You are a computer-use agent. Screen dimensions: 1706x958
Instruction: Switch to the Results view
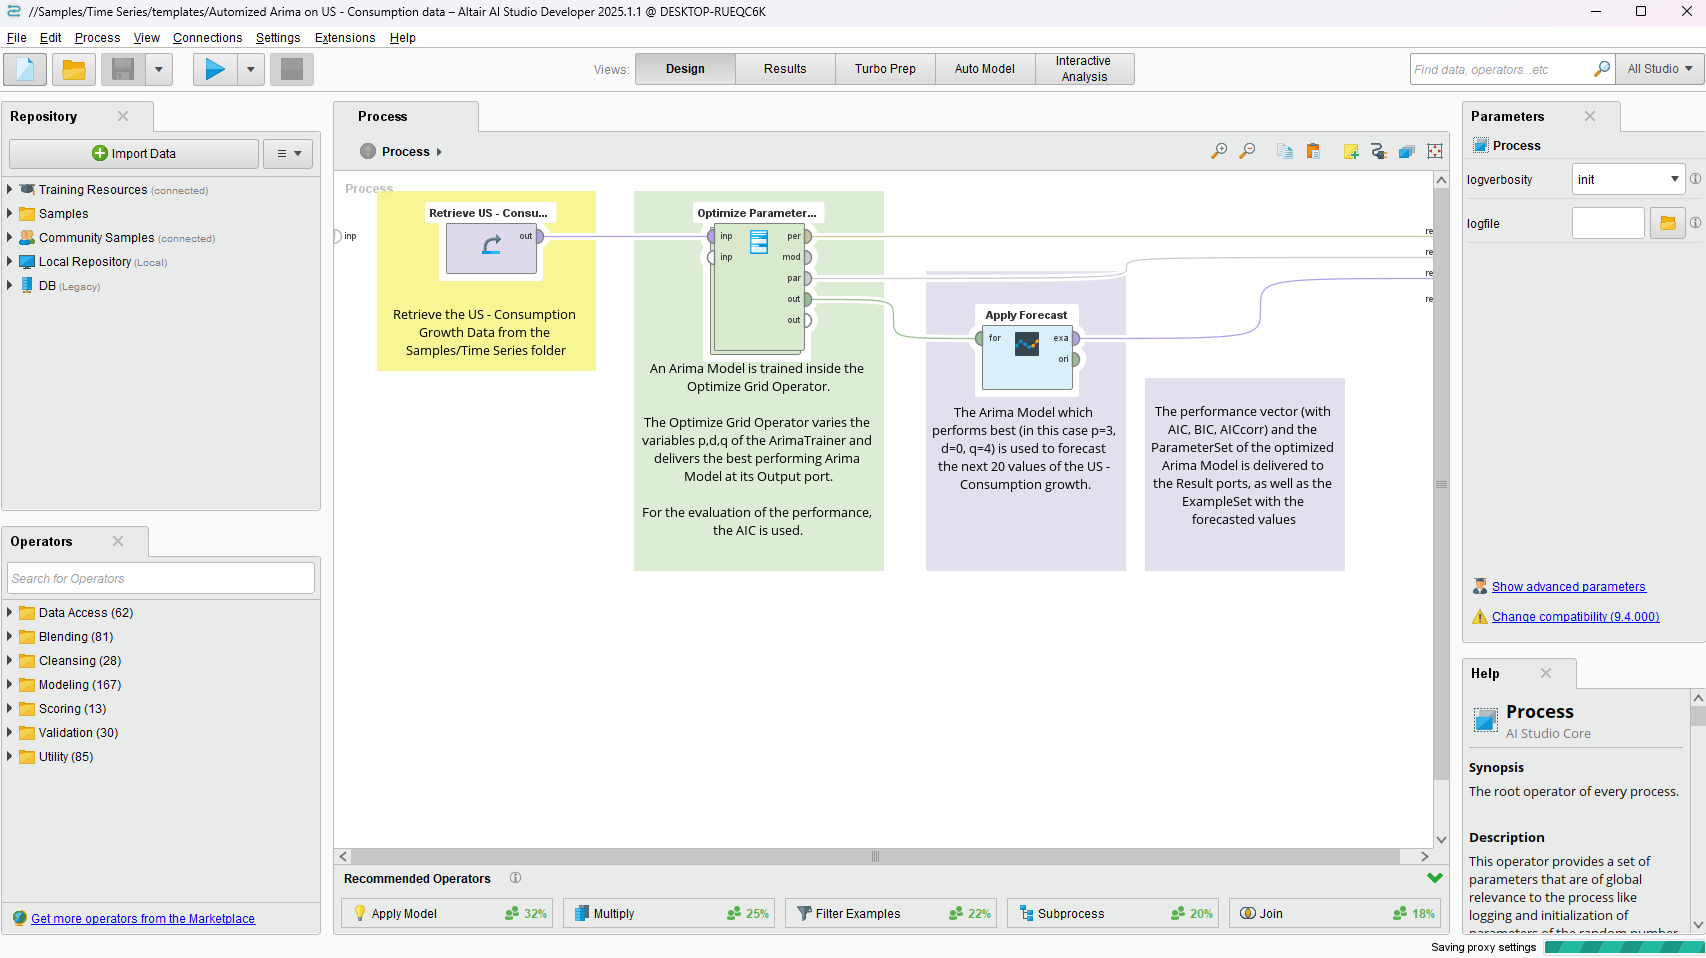[x=785, y=69]
